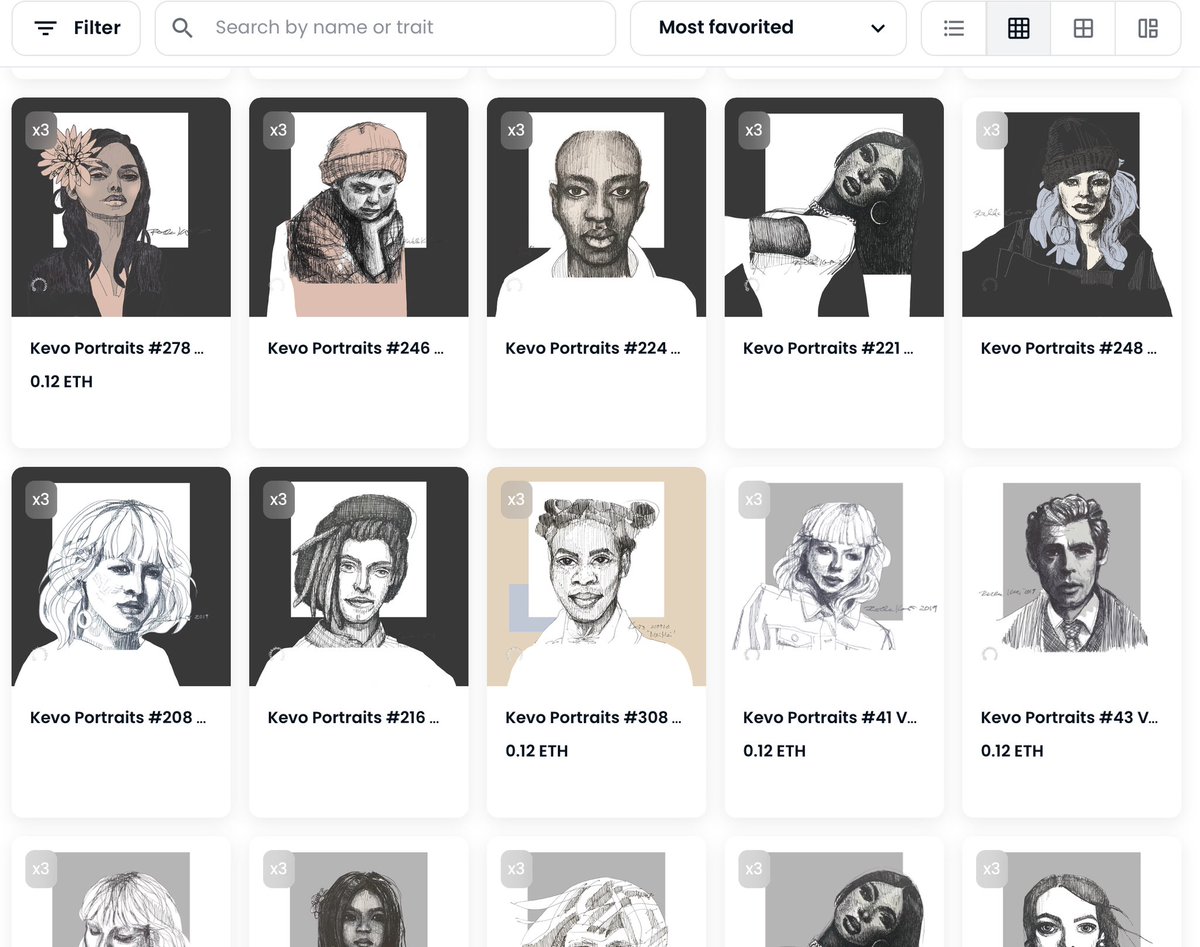Open Kevo Portraits #216 thumbnail
1200x947 pixels.
(x=359, y=577)
